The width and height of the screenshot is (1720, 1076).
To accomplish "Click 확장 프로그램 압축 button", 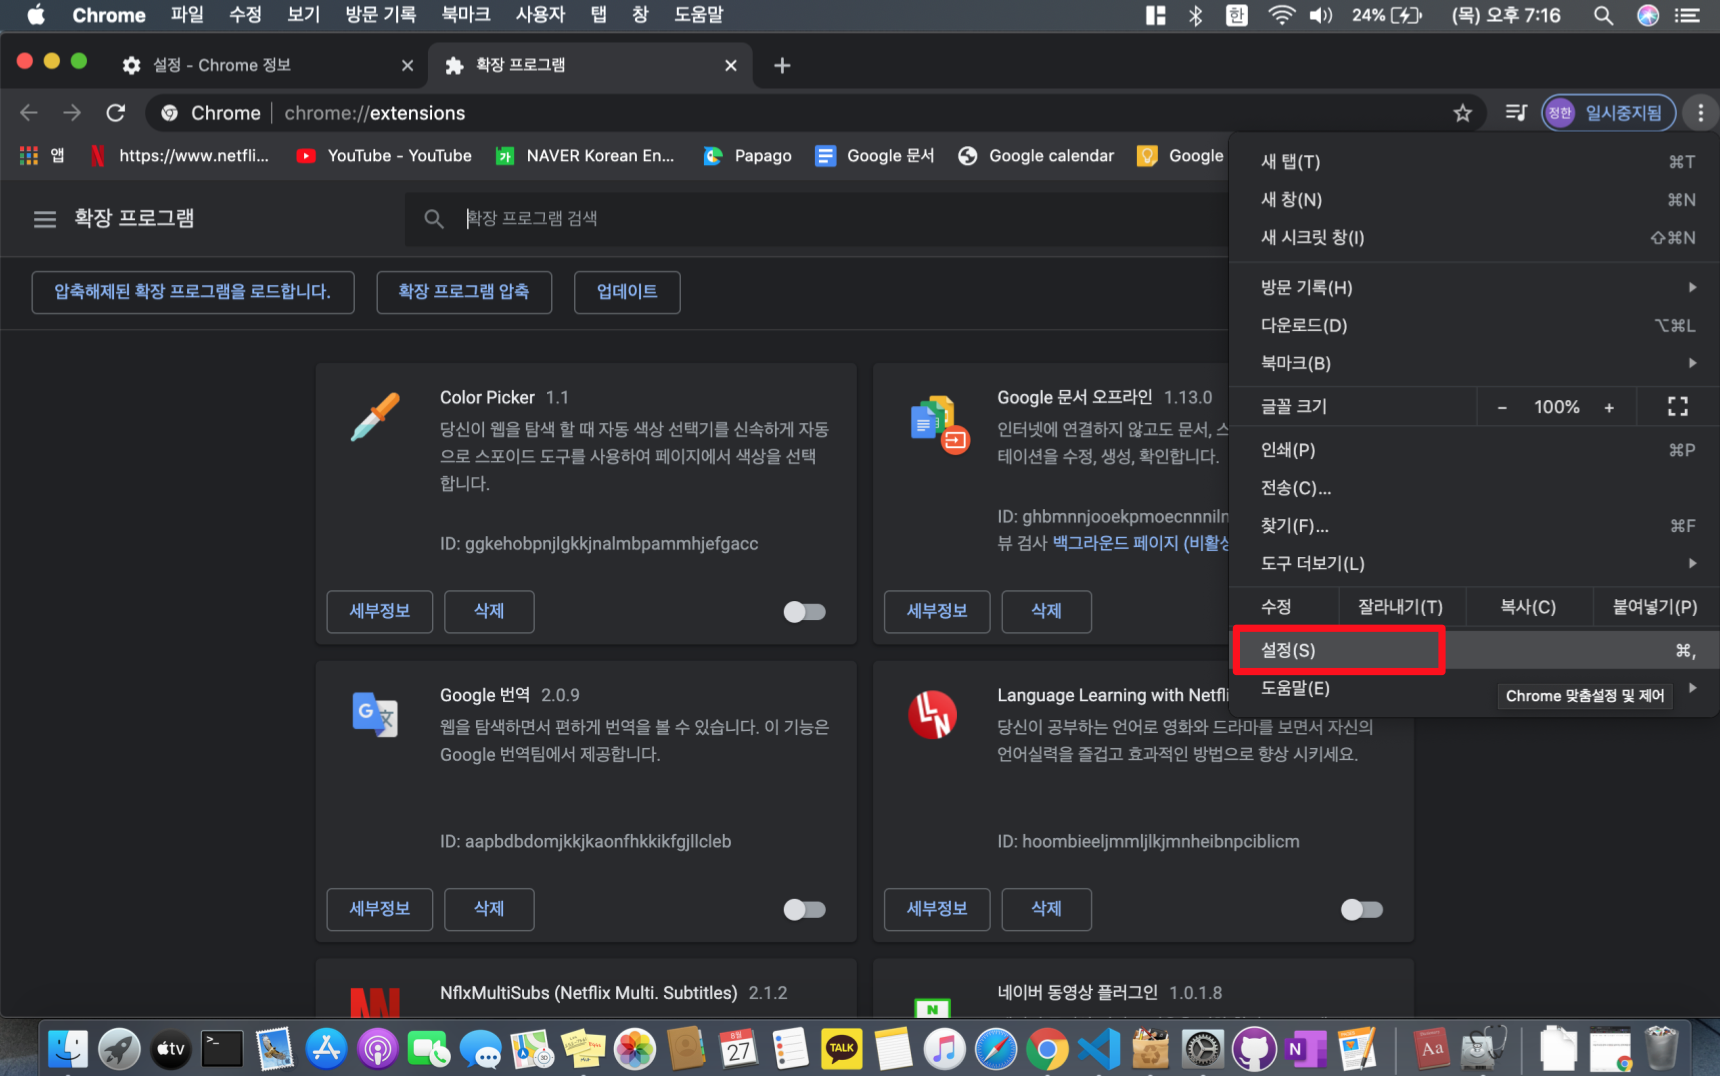I will point(464,292).
